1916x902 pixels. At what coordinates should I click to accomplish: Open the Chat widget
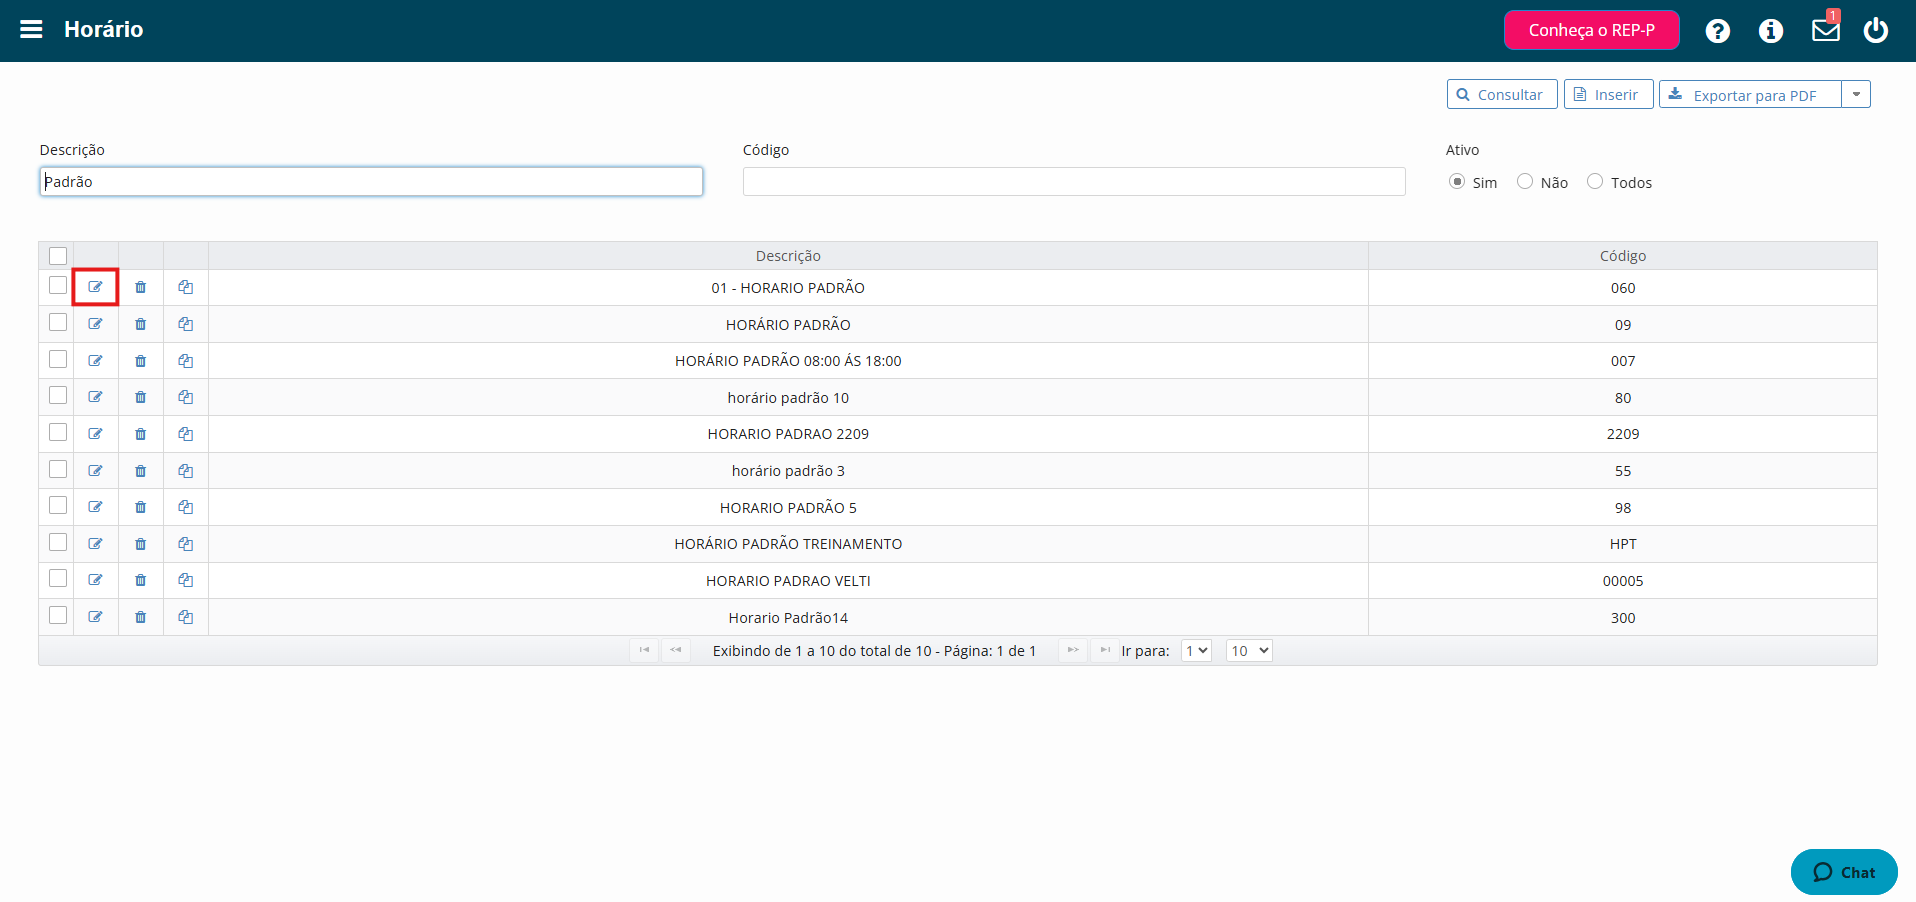point(1844,872)
